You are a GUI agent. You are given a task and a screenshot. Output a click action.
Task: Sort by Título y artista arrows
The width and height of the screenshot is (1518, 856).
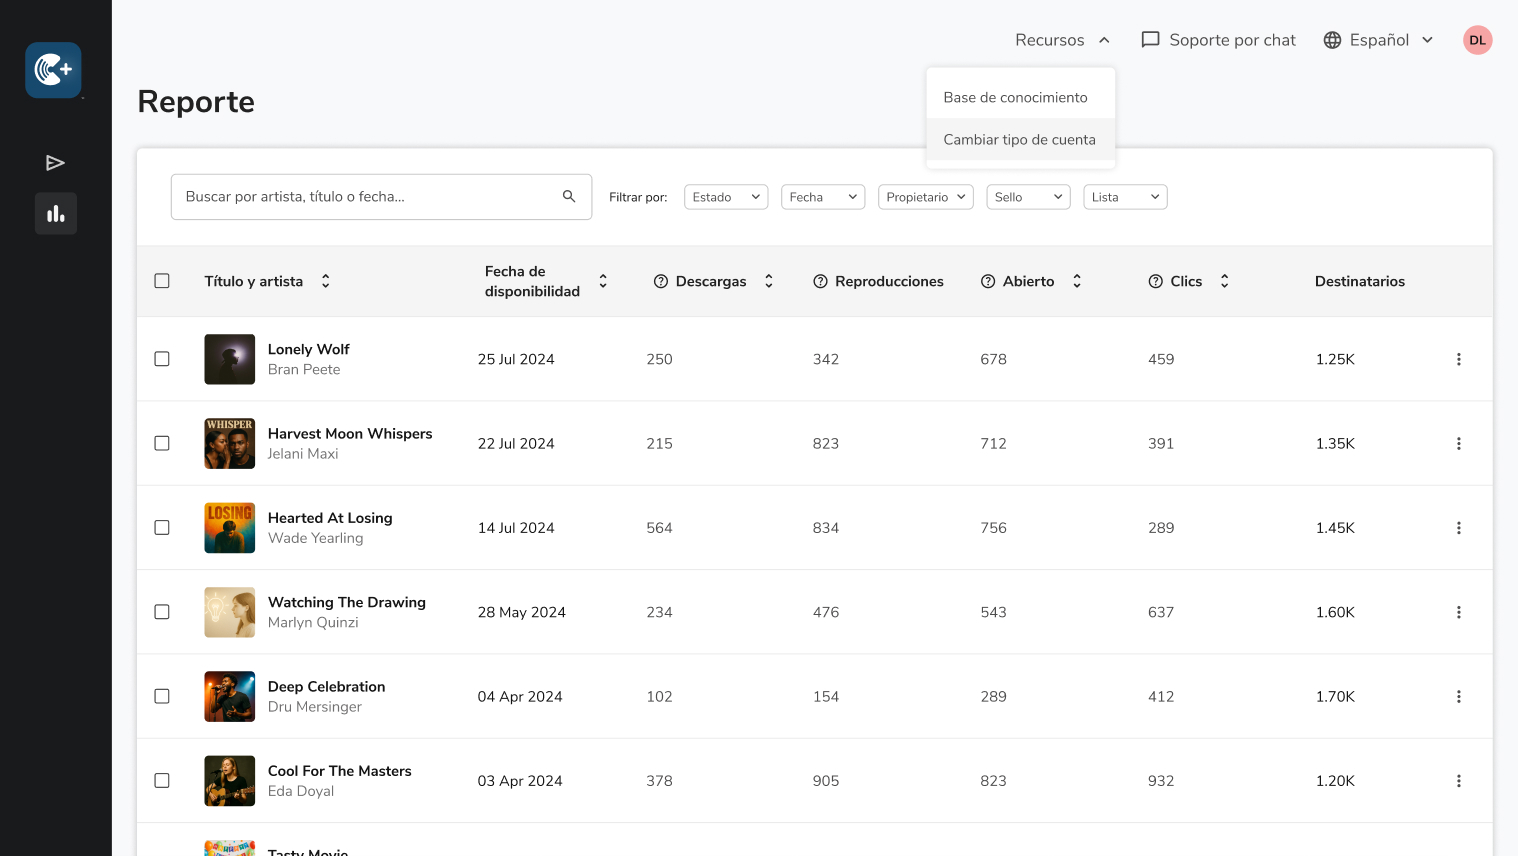[326, 282]
